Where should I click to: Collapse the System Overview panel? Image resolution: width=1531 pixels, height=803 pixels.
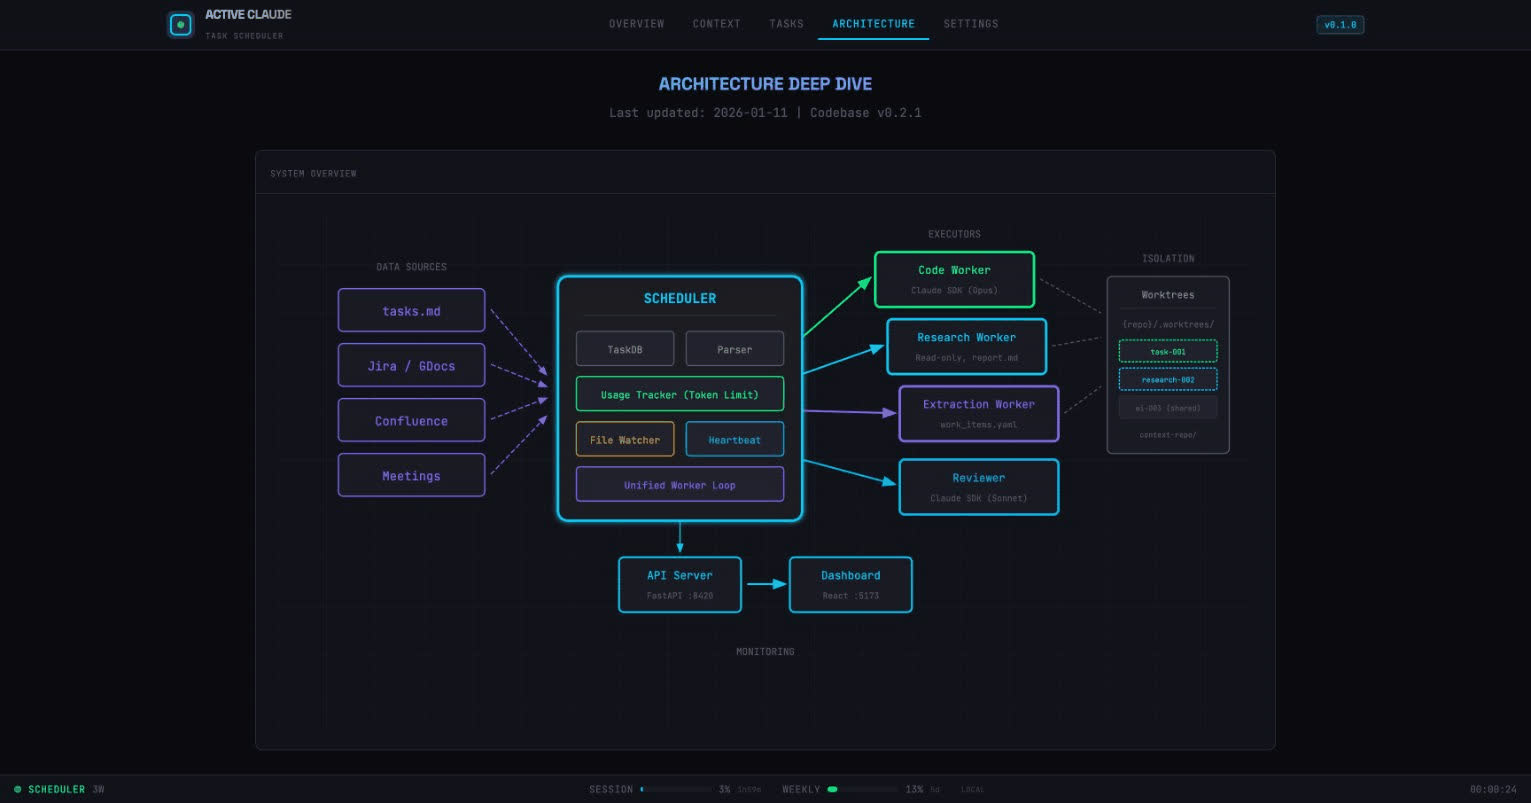click(x=313, y=172)
